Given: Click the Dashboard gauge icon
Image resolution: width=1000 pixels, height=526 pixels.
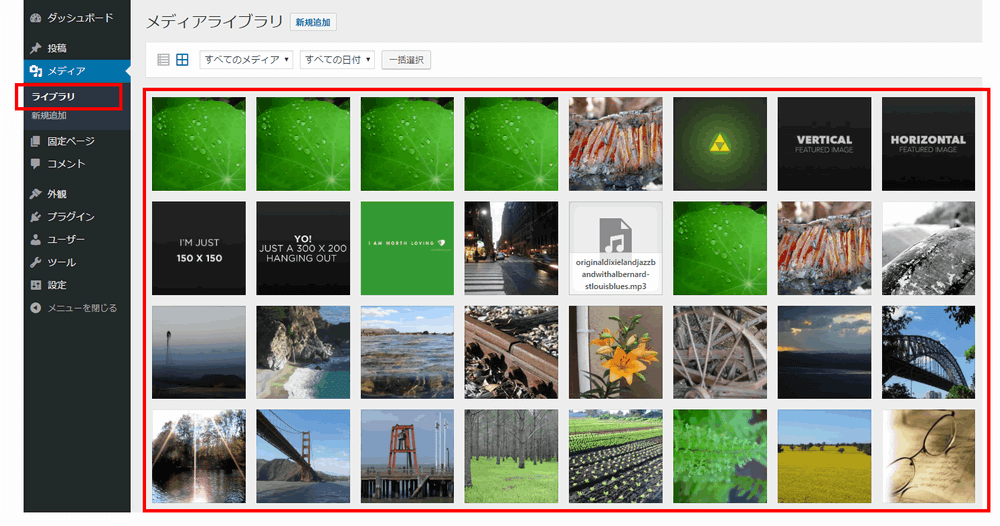Looking at the screenshot, I should 36,18.
